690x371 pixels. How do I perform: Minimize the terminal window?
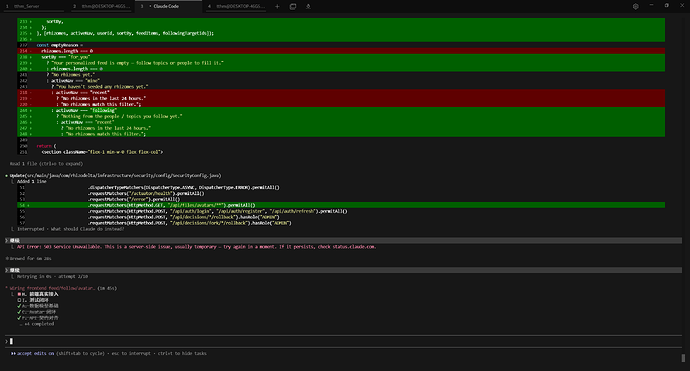[651, 6]
